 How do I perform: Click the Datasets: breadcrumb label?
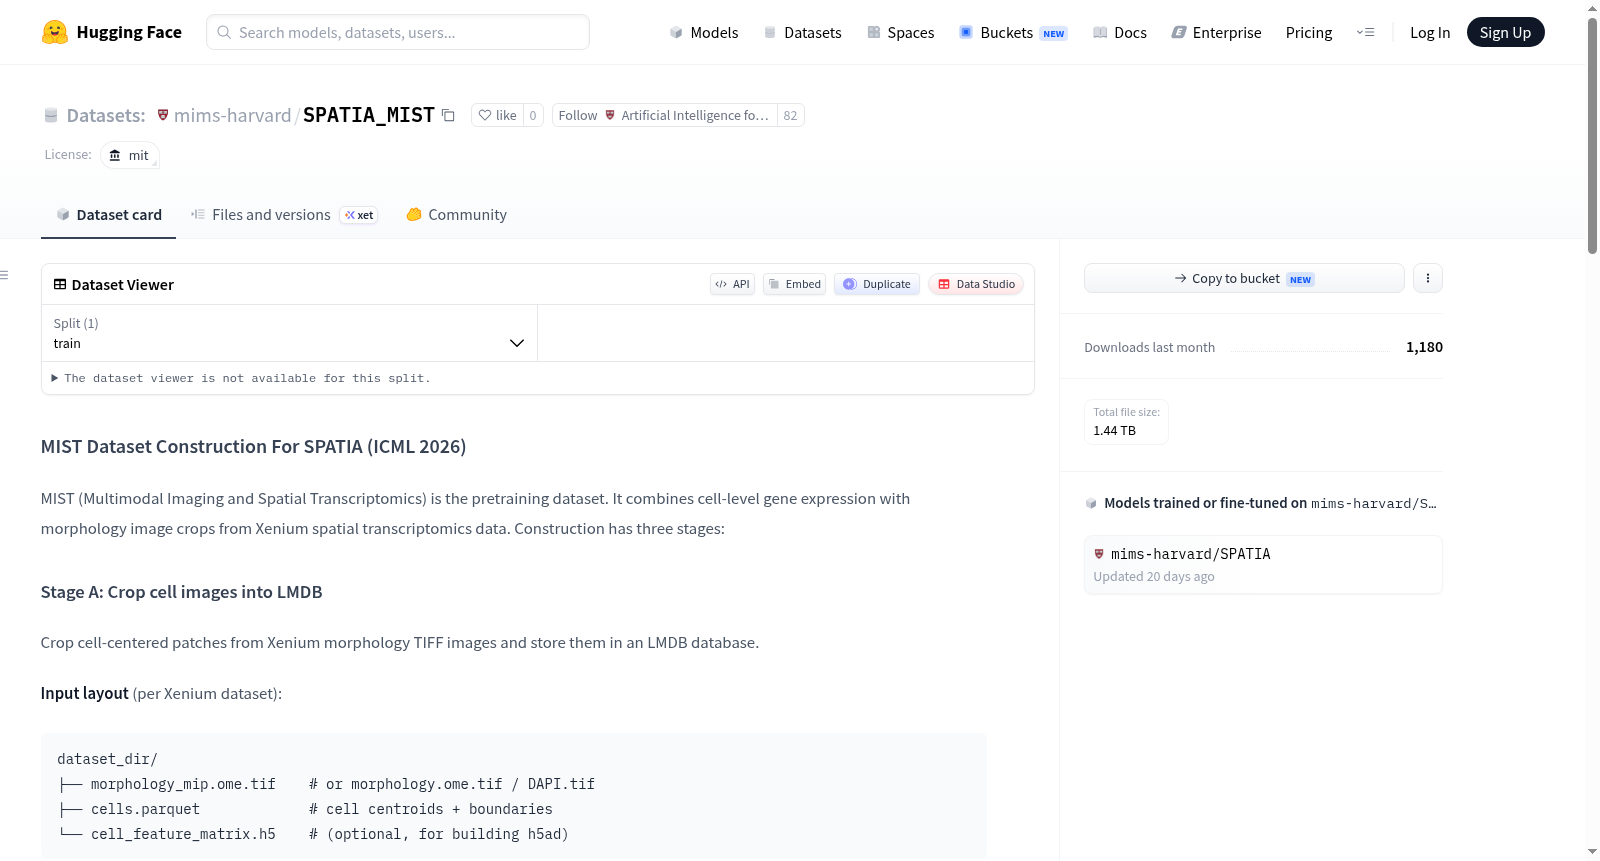point(106,116)
